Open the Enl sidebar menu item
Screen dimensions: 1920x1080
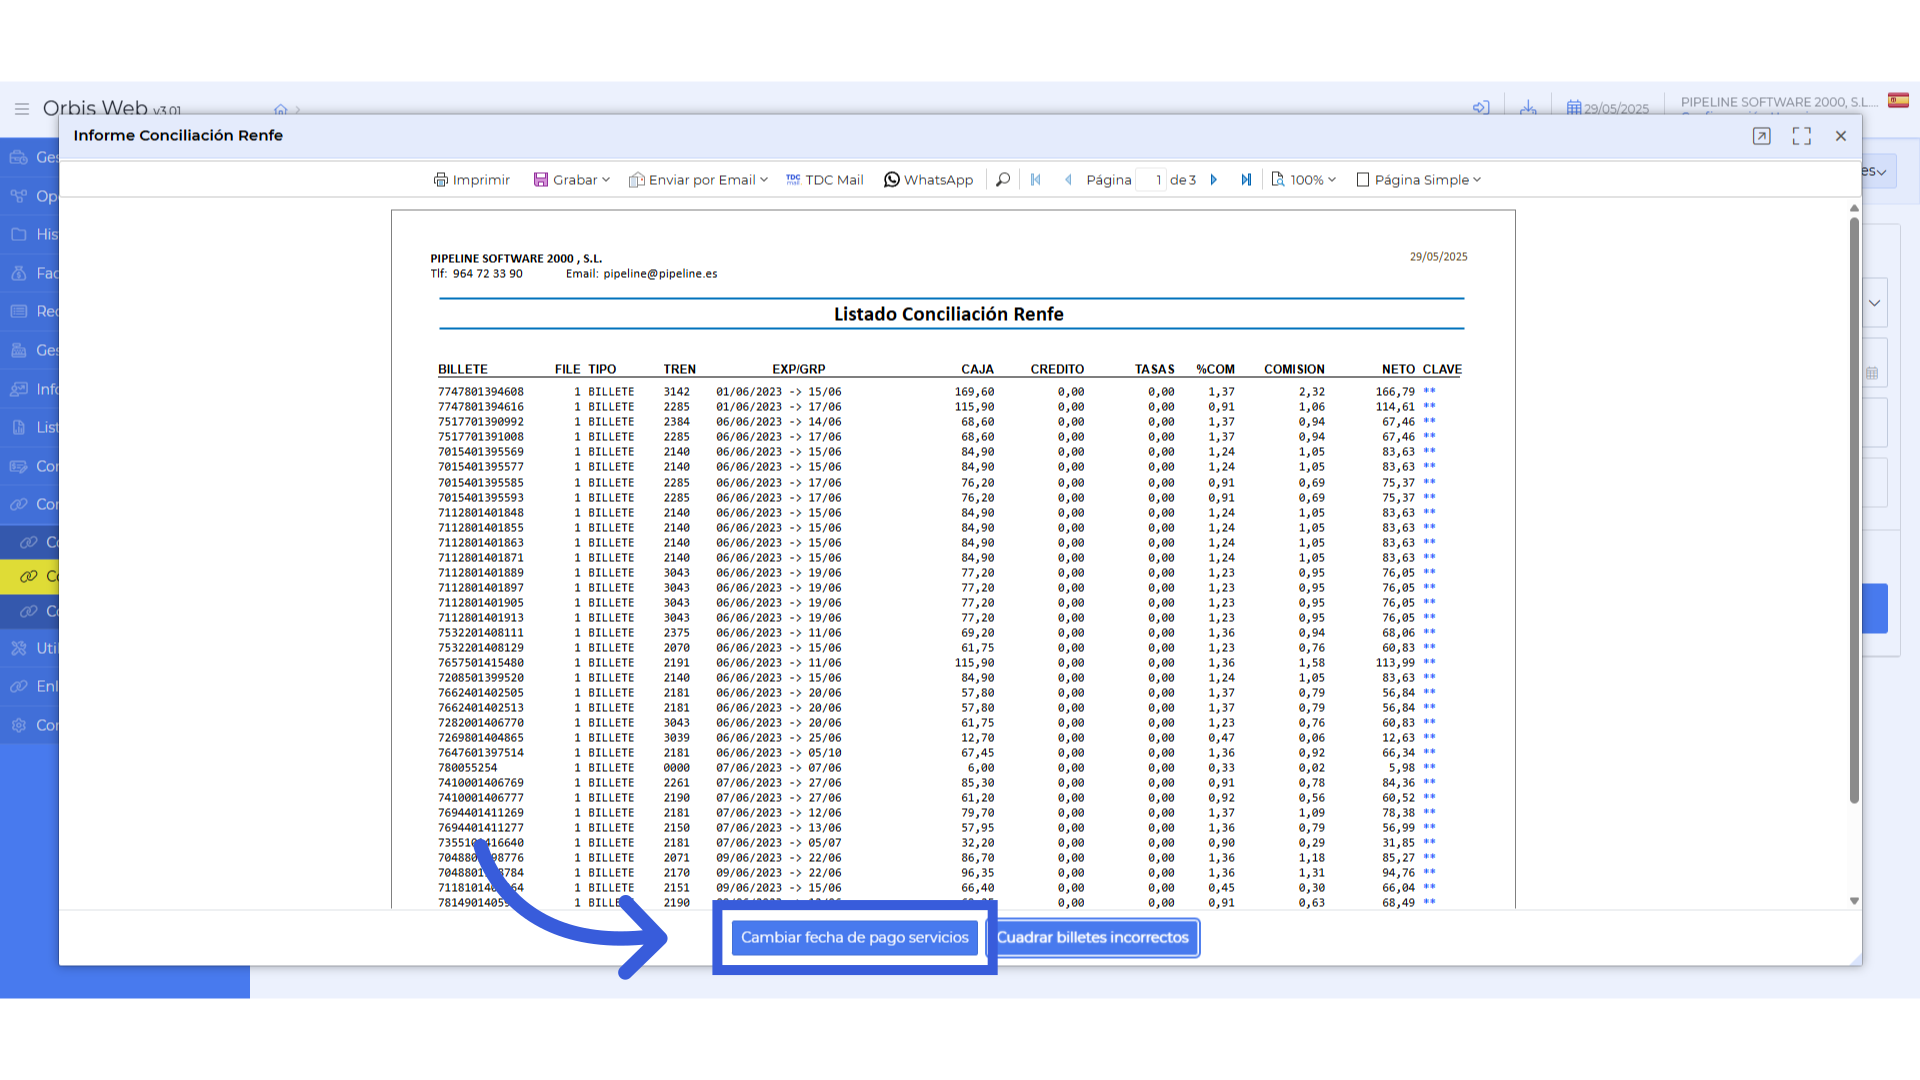32,686
